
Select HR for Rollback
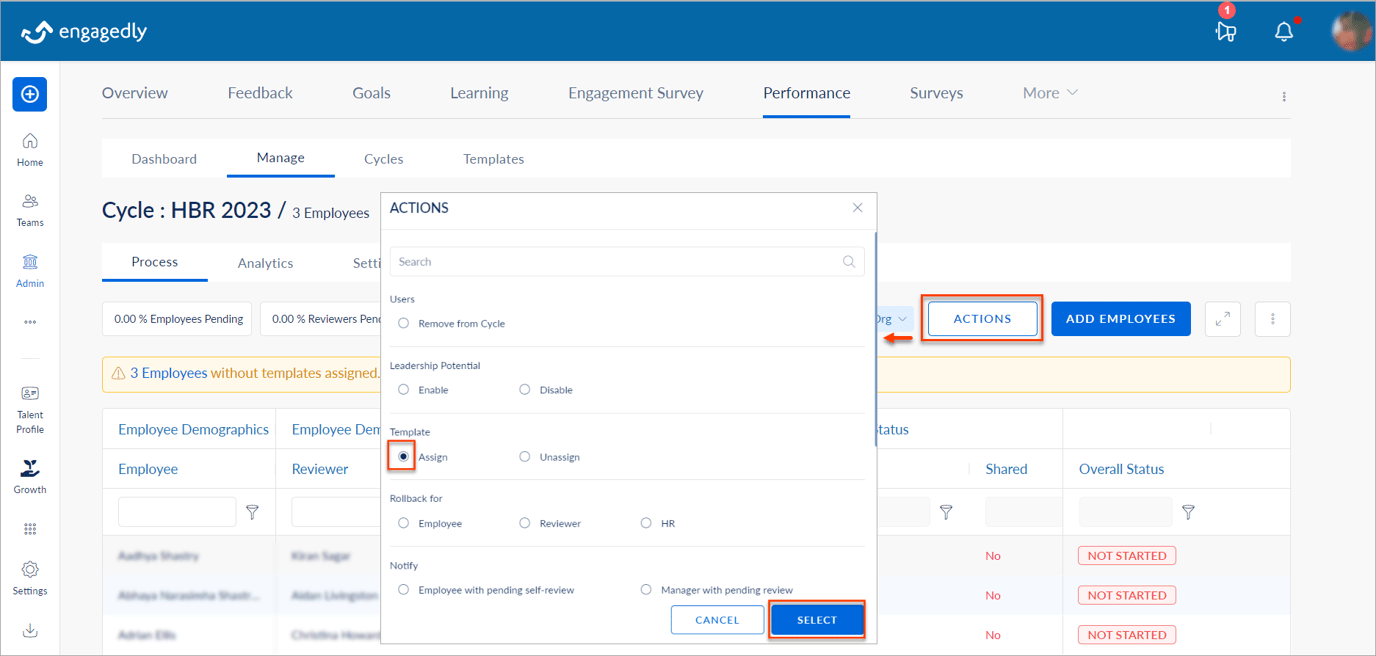point(645,522)
